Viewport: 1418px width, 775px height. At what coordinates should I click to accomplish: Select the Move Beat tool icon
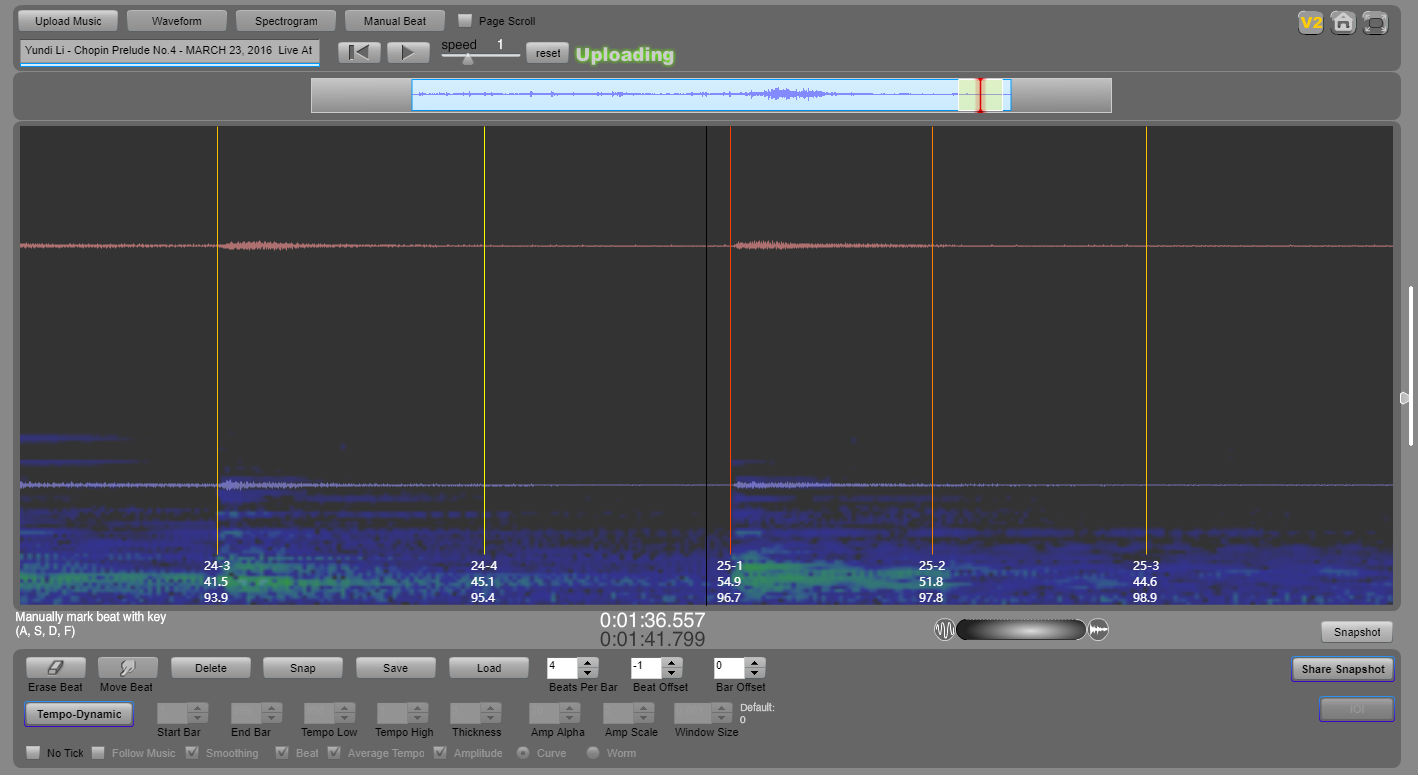[x=127, y=668]
